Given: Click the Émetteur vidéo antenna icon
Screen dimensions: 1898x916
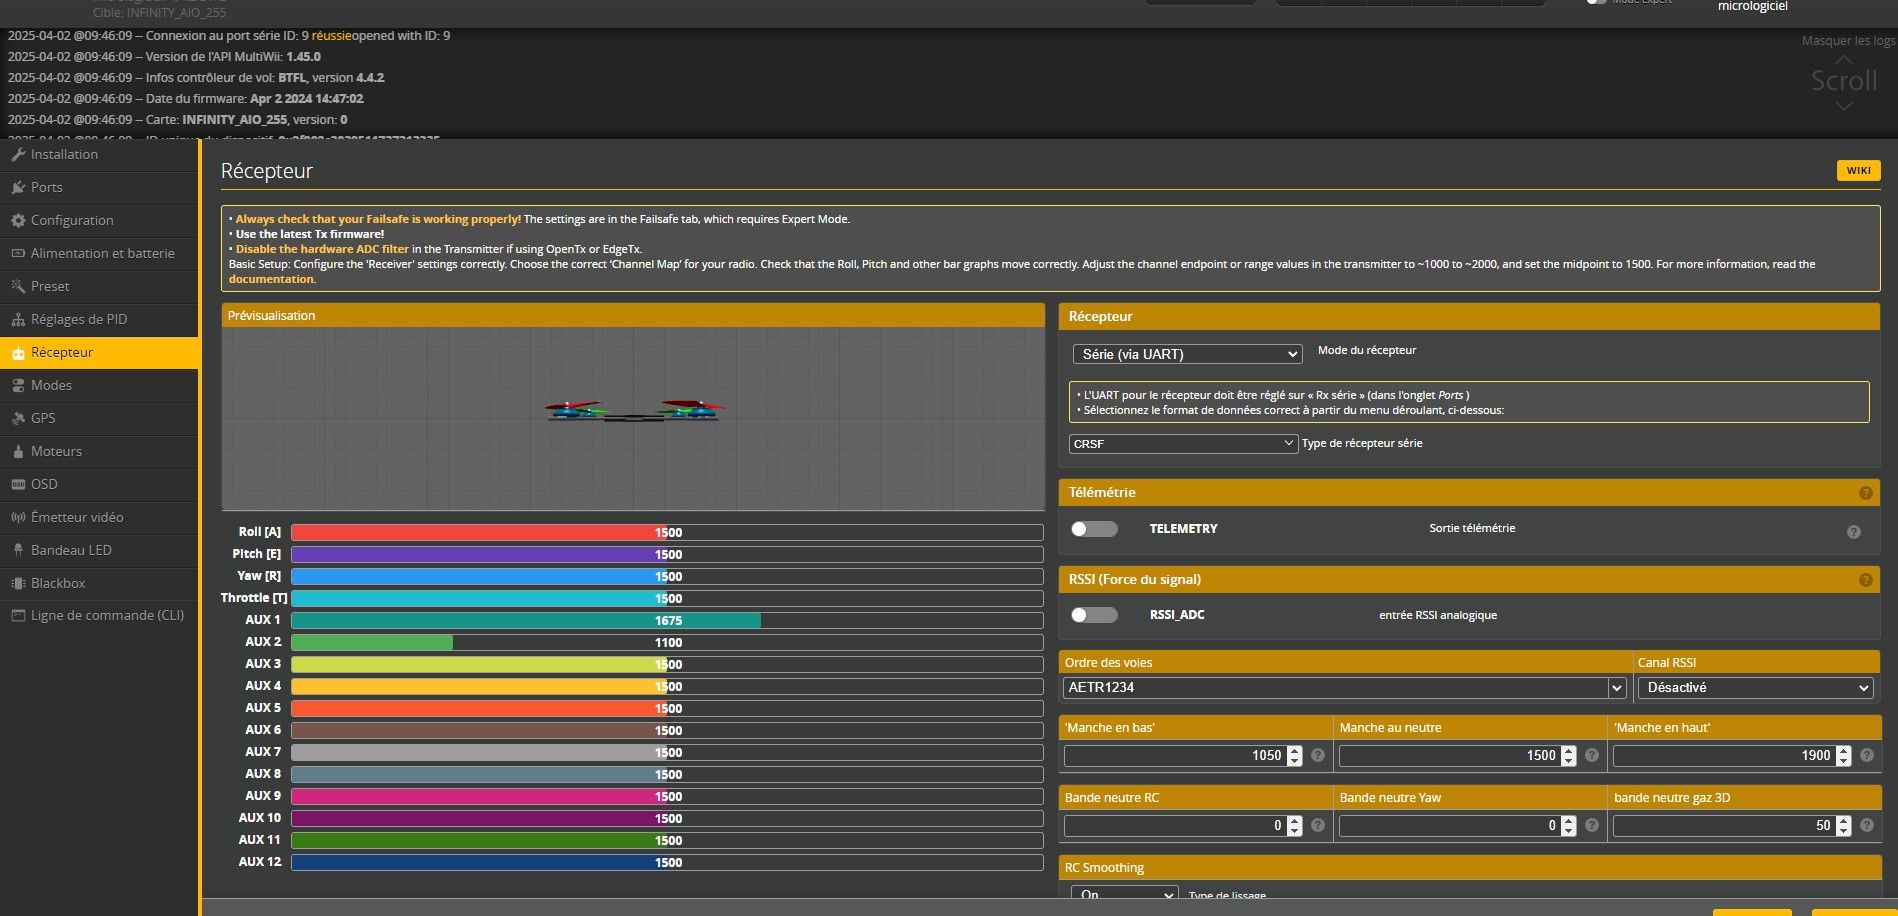Looking at the screenshot, I should 18,518.
